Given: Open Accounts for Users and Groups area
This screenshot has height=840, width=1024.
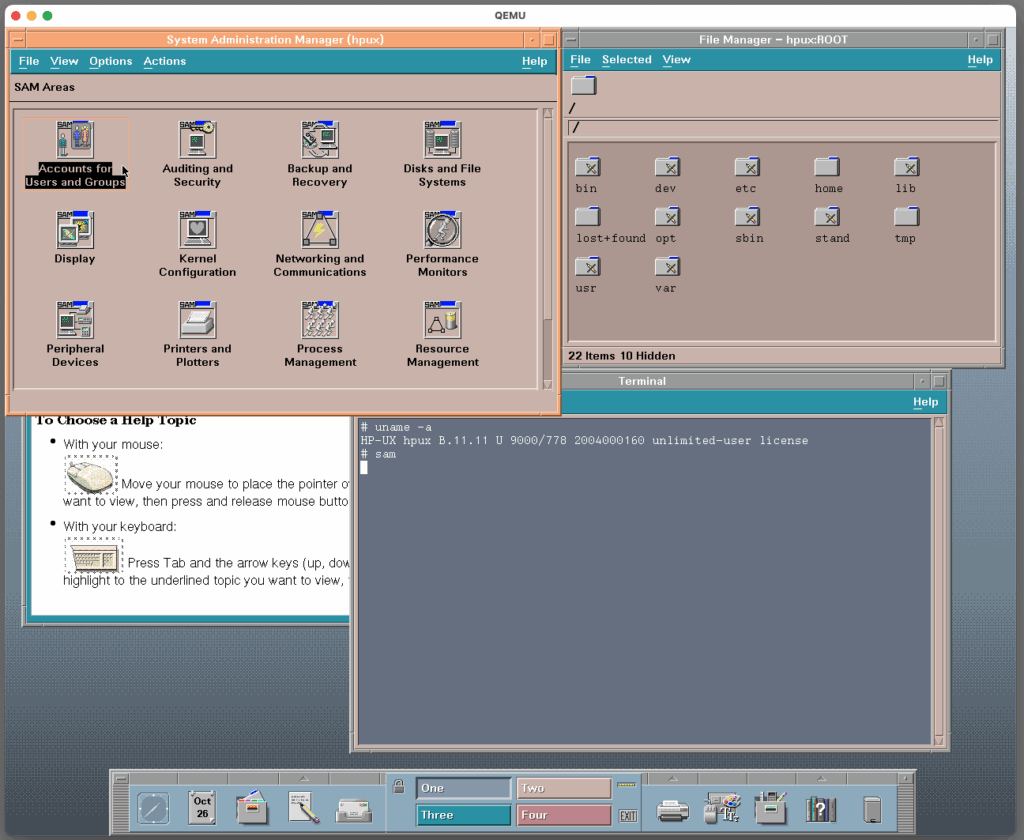Looking at the screenshot, I should pyautogui.click(x=75, y=141).
